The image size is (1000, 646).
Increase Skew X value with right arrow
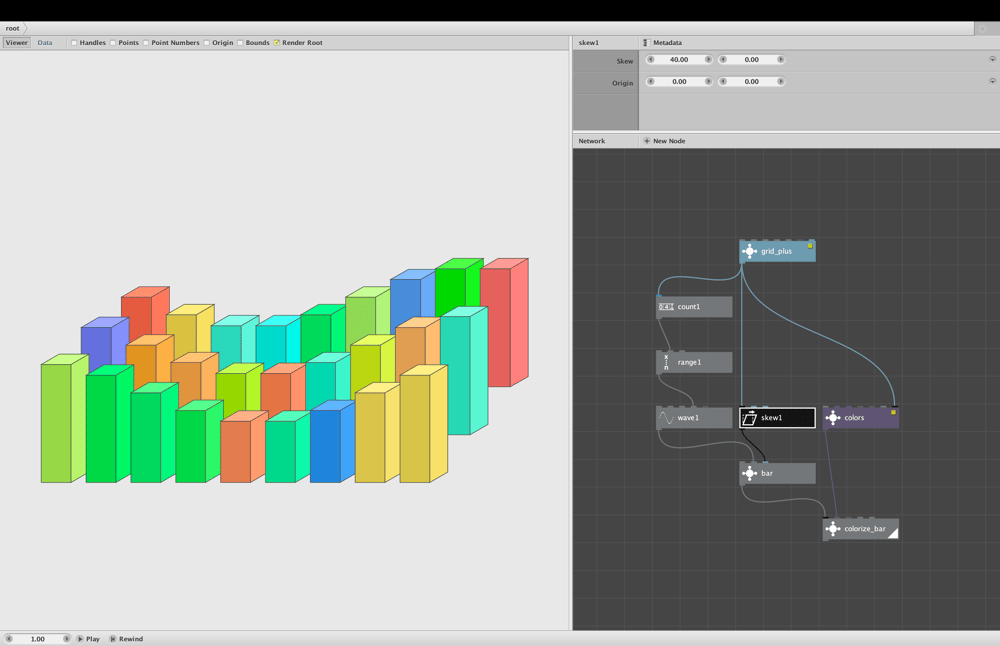(708, 59)
